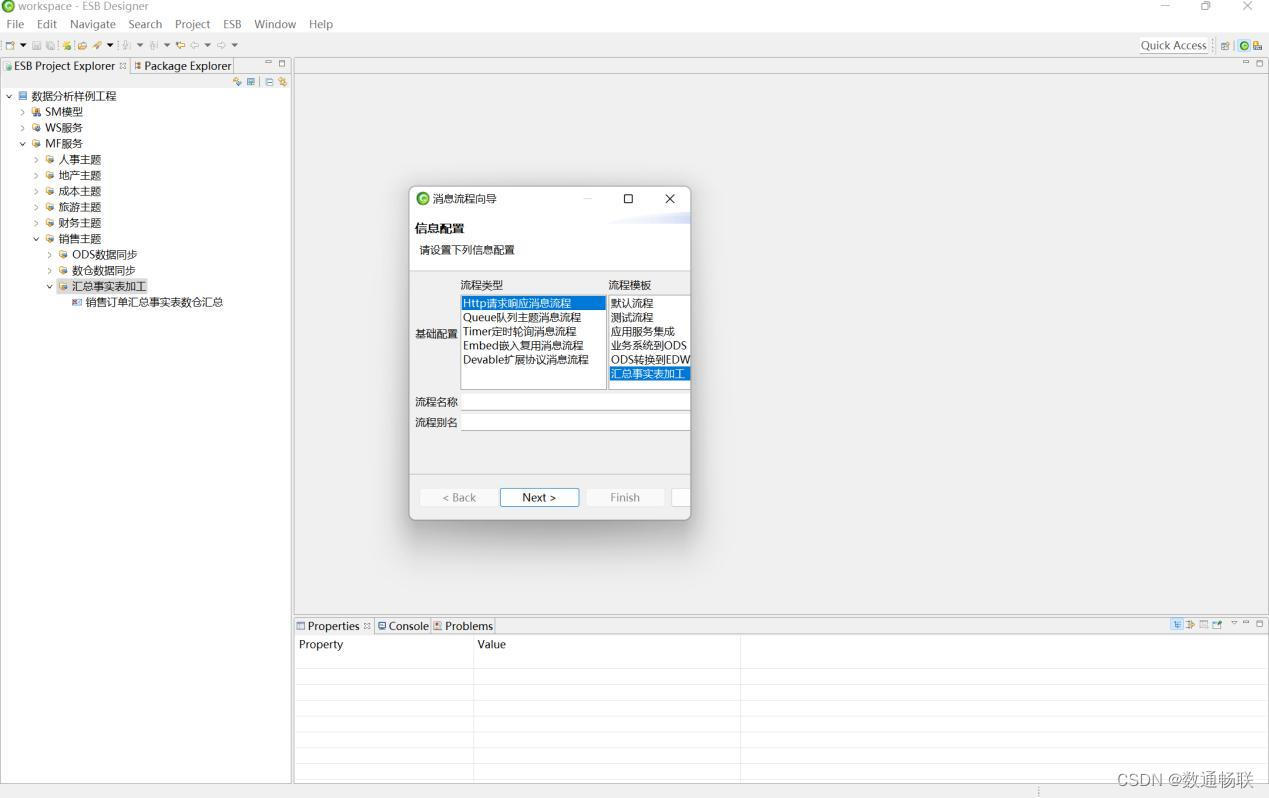Select 地产主题 in the project tree
Image resolution: width=1269 pixels, height=798 pixels.
click(79, 175)
